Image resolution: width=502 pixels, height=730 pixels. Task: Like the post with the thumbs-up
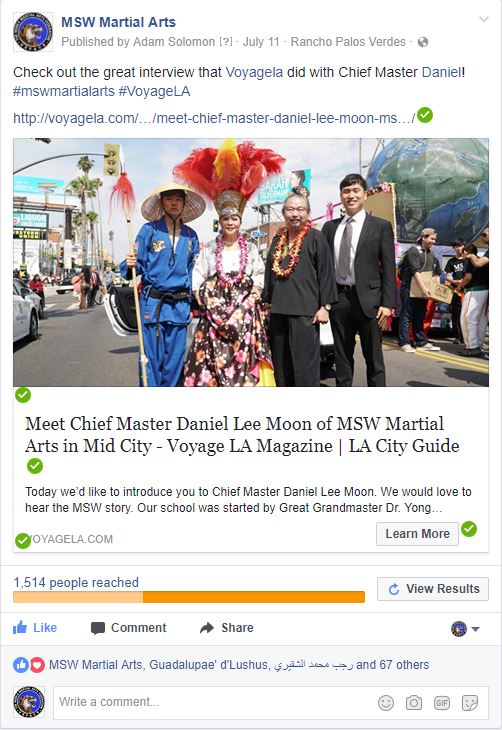35,628
